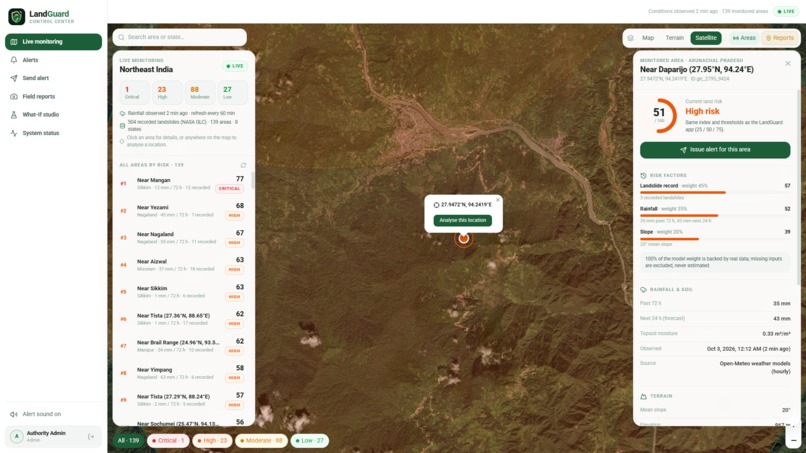The image size is (806, 453).
Task: Open the Near Aizwal area row
Action: tap(182, 265)
